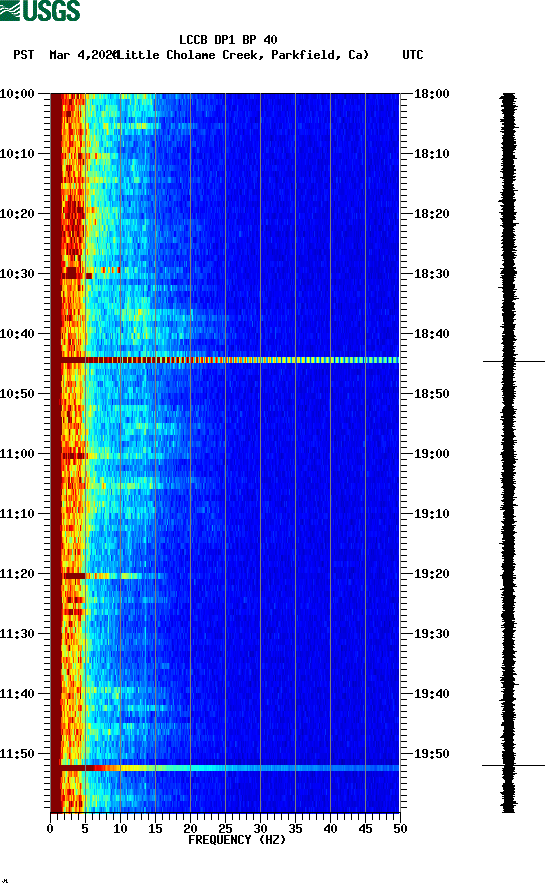Click the 19:30 UTC time label
552x892 pixels.
[431, 634]
